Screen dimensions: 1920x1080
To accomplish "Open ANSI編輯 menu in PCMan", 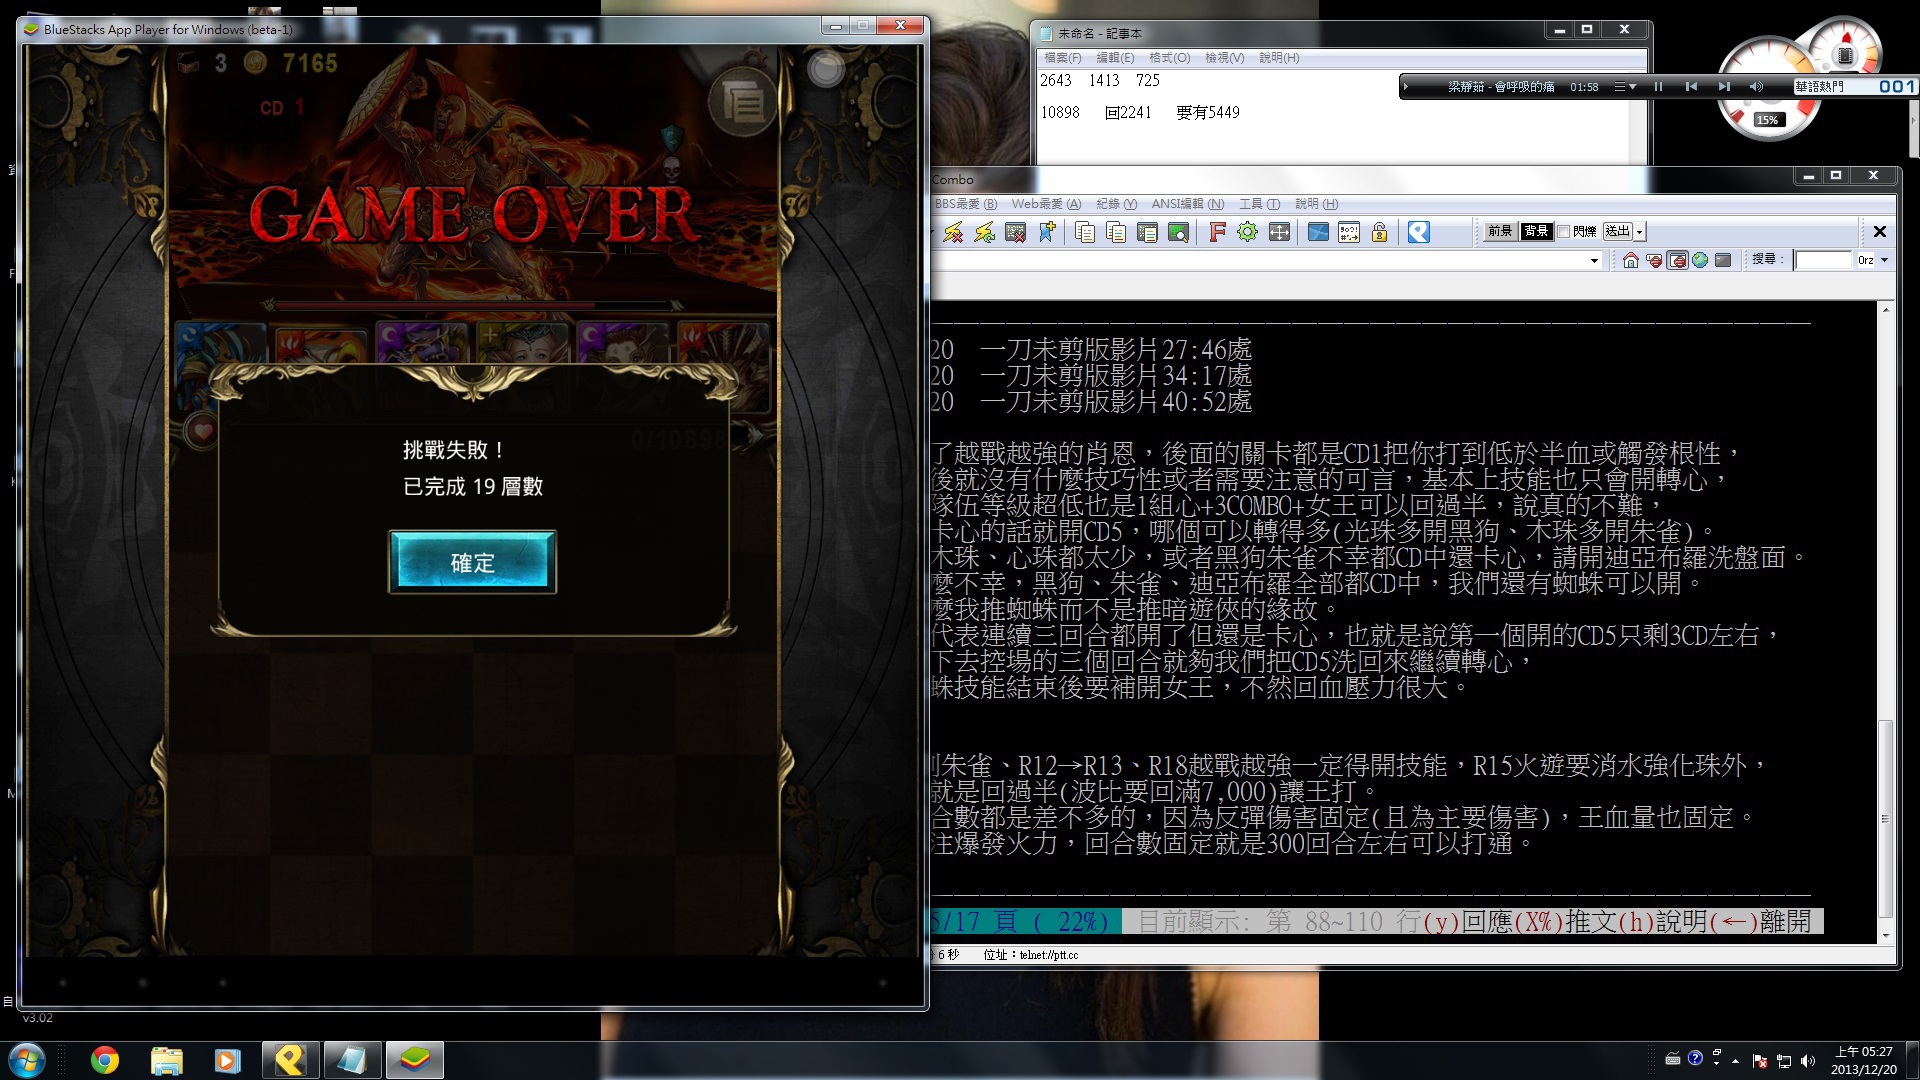I will 1188,204.
